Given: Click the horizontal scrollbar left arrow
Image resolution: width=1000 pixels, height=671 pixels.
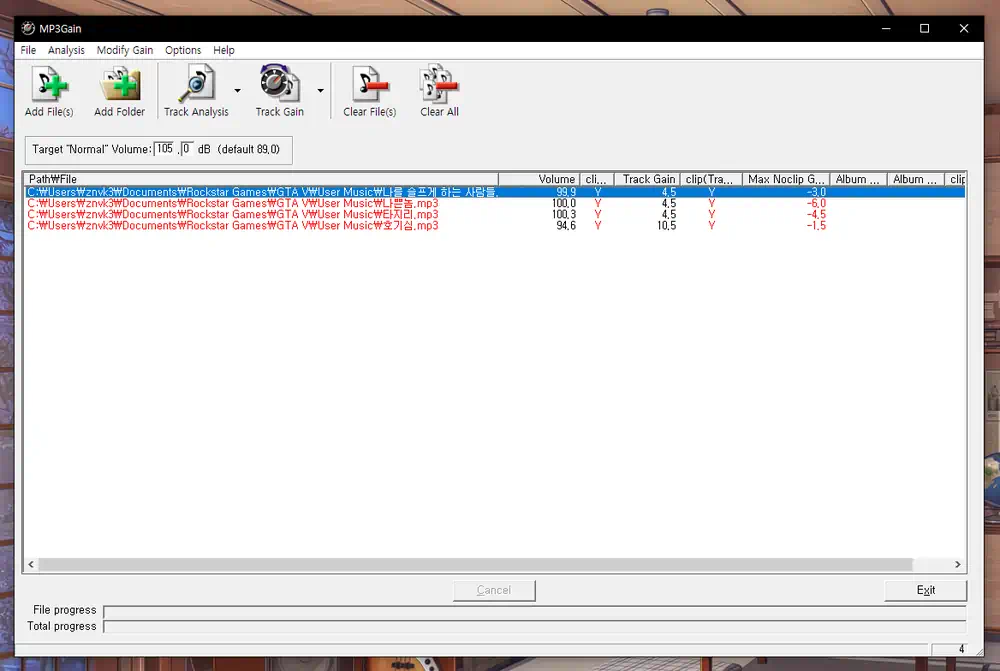Looking at the screenshot, I should point(31,564).
